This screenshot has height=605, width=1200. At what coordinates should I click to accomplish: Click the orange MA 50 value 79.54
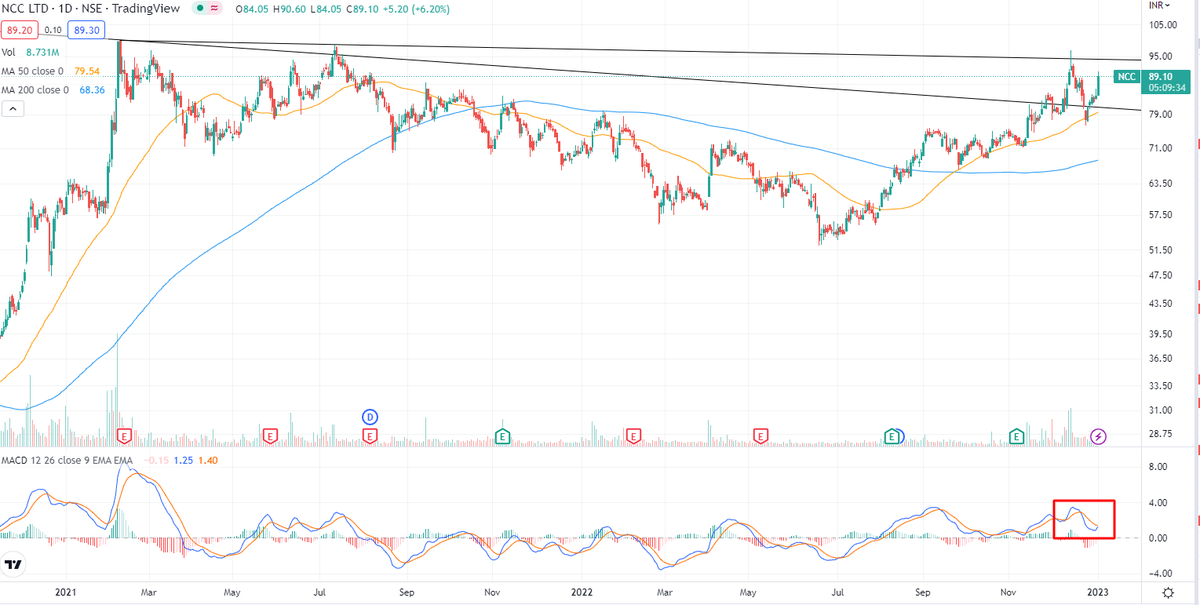coord(86,71)
